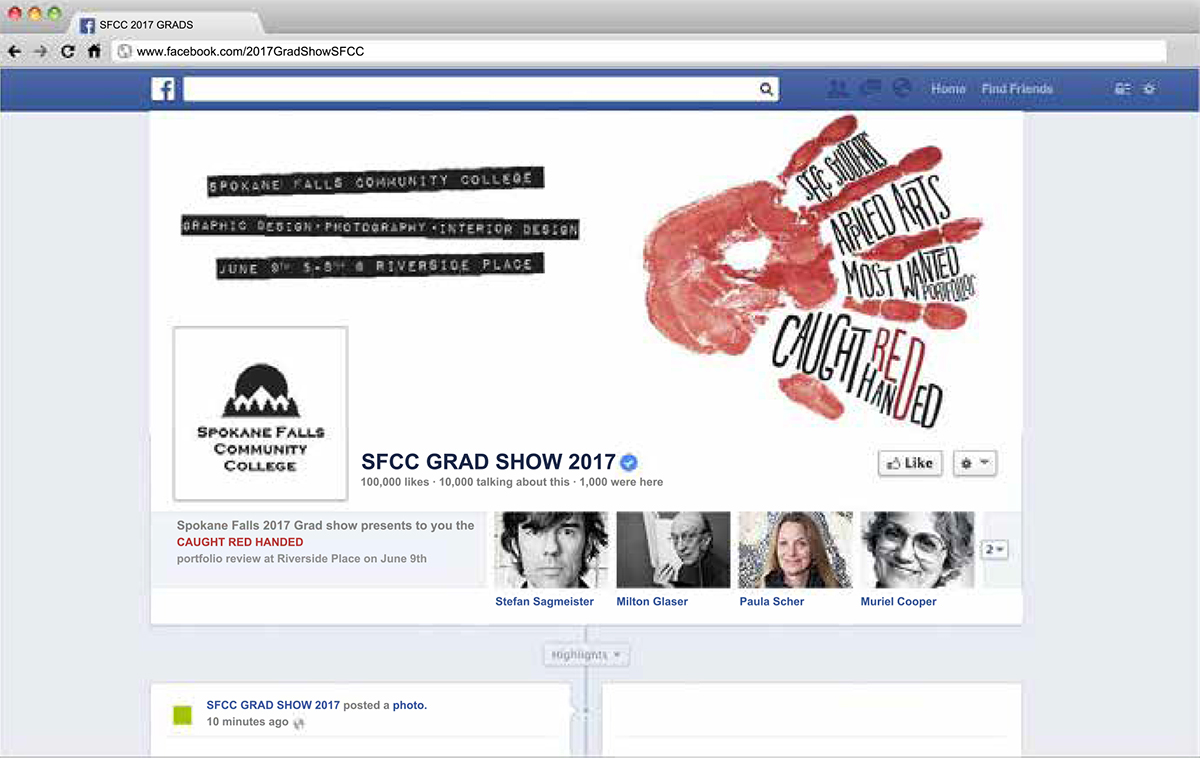Open Paula Scher photo thumbnail
The width and height of the screenshot is (1200, 758).
795,549
